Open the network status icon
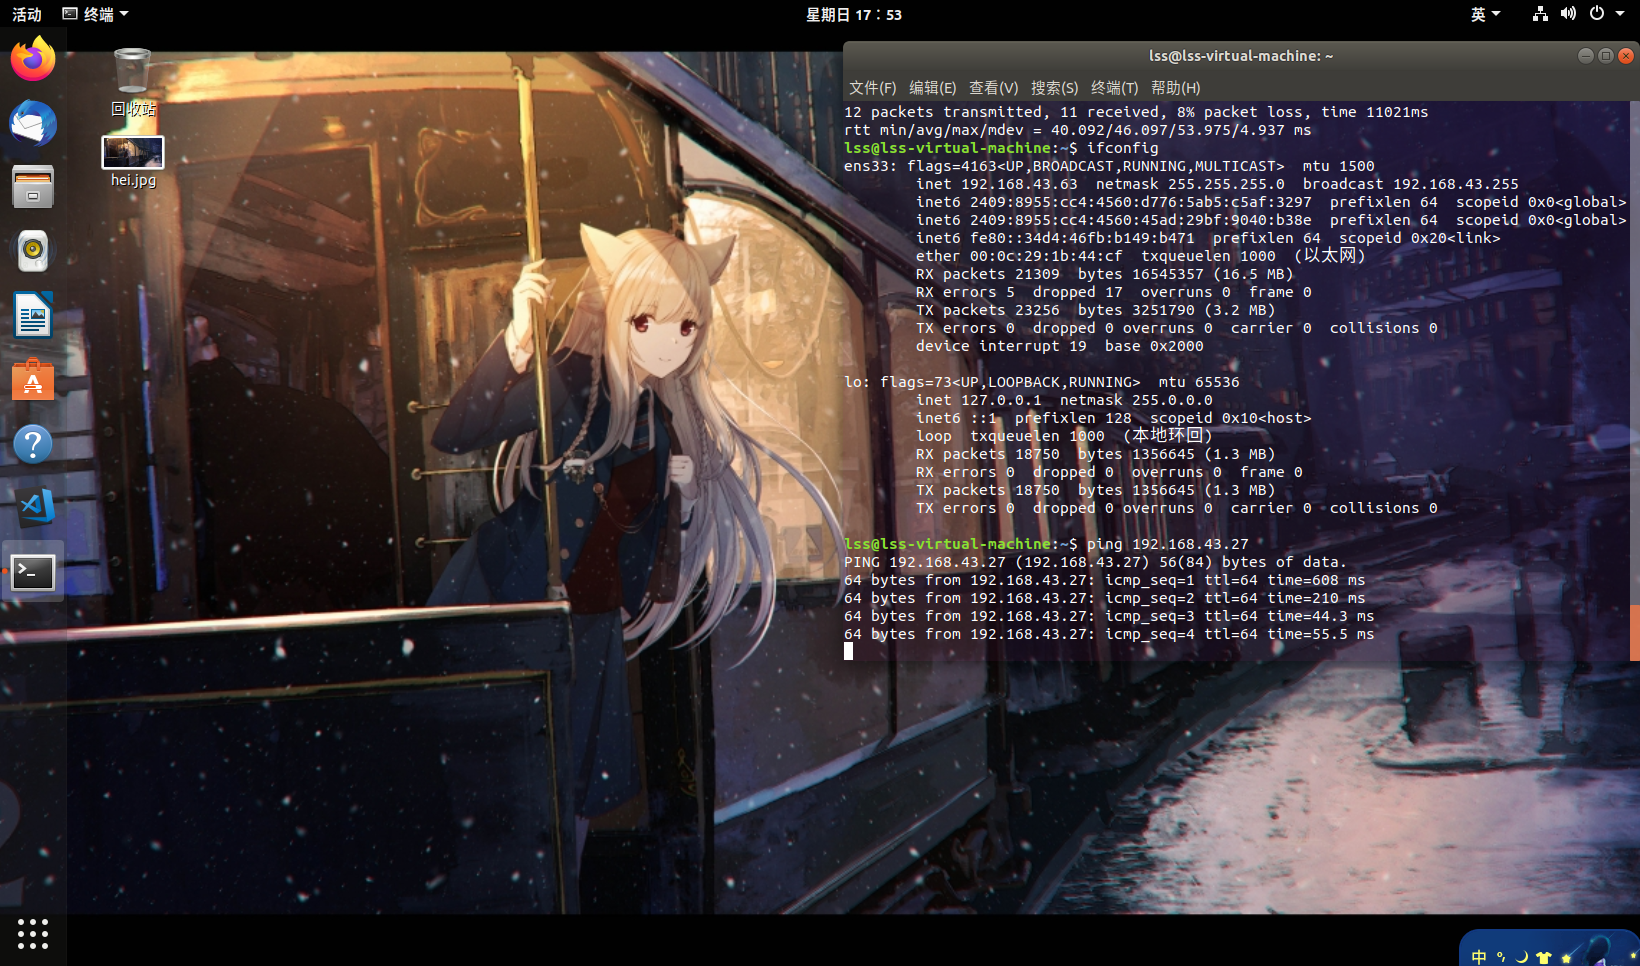Screen dimensions: 1640x966 1540,14
